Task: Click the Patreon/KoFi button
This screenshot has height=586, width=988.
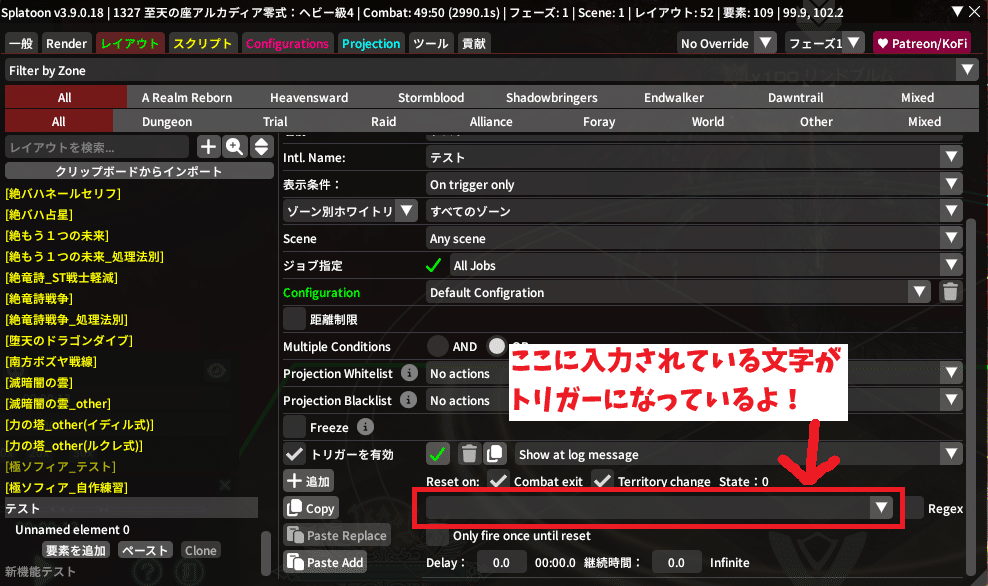Action: [x=921, y=43]
